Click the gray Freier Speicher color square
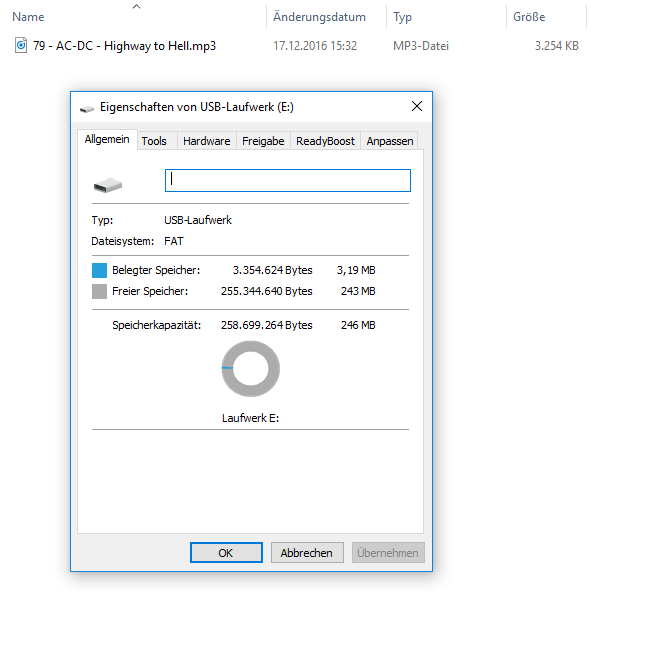Screen dimensions: 645x670 click(99, 291)
